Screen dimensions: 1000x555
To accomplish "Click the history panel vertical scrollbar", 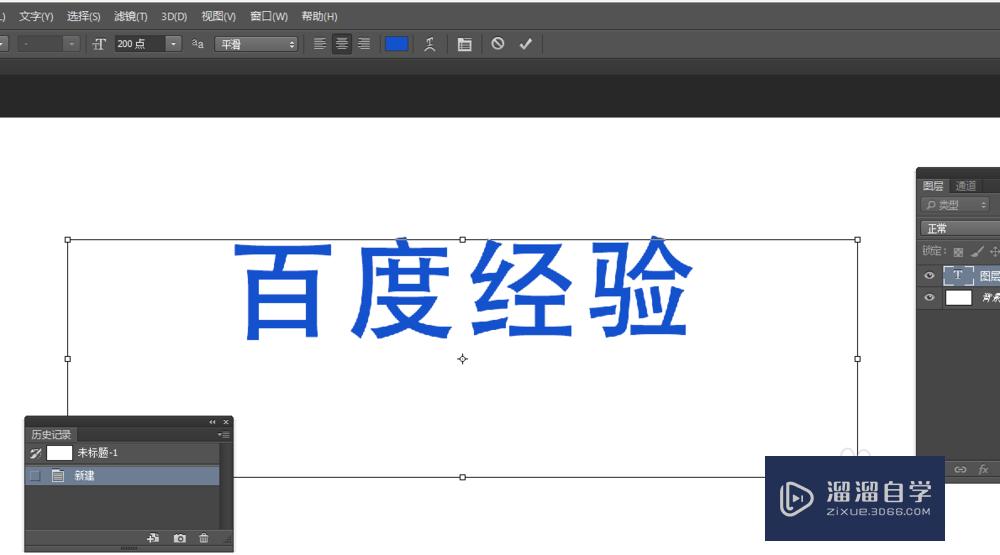I will 225,485.
